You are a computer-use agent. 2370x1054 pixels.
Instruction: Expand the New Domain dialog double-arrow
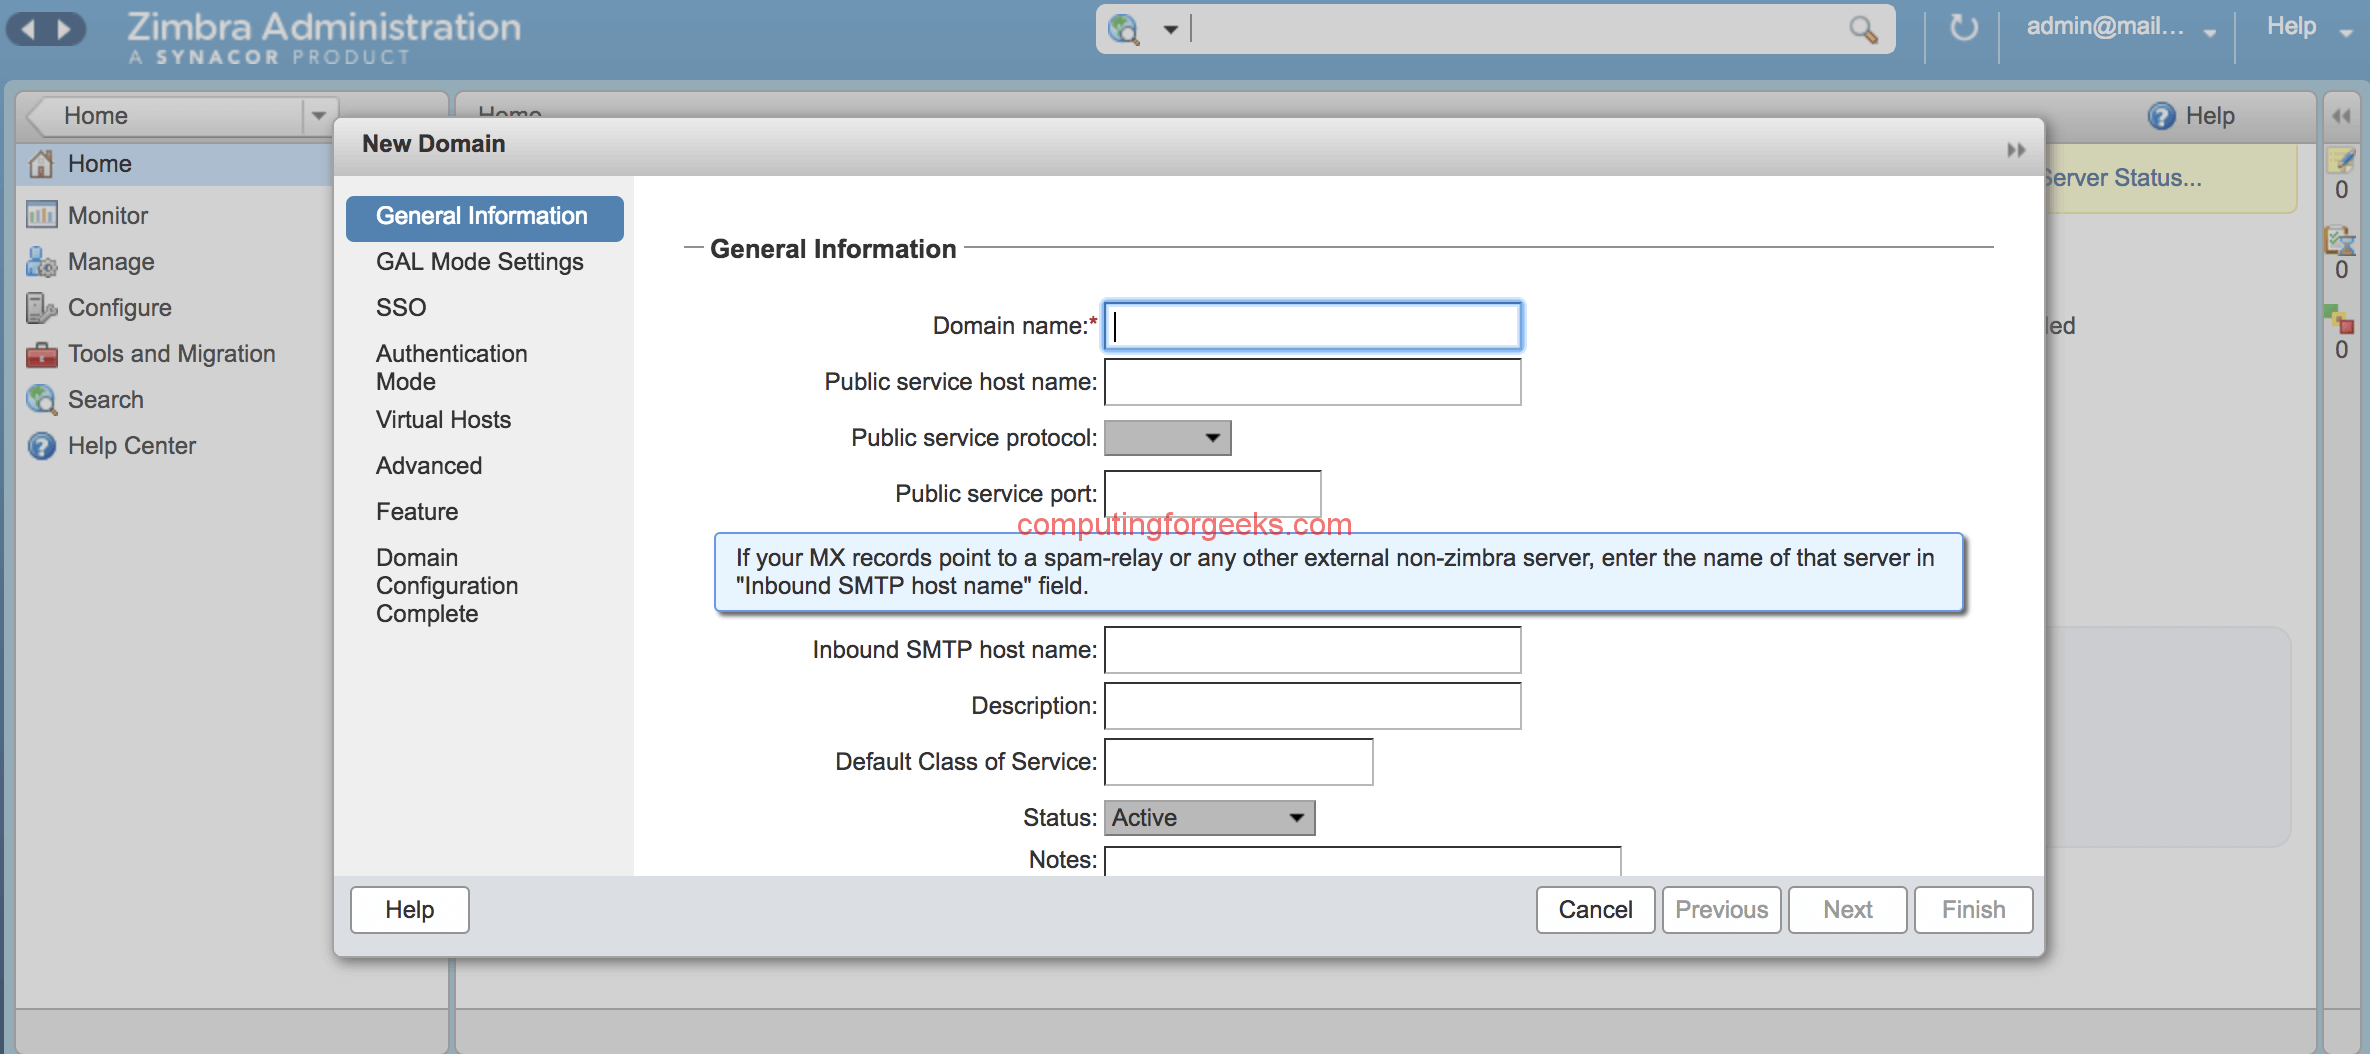pyautogui.click(x=2016, y=150)
